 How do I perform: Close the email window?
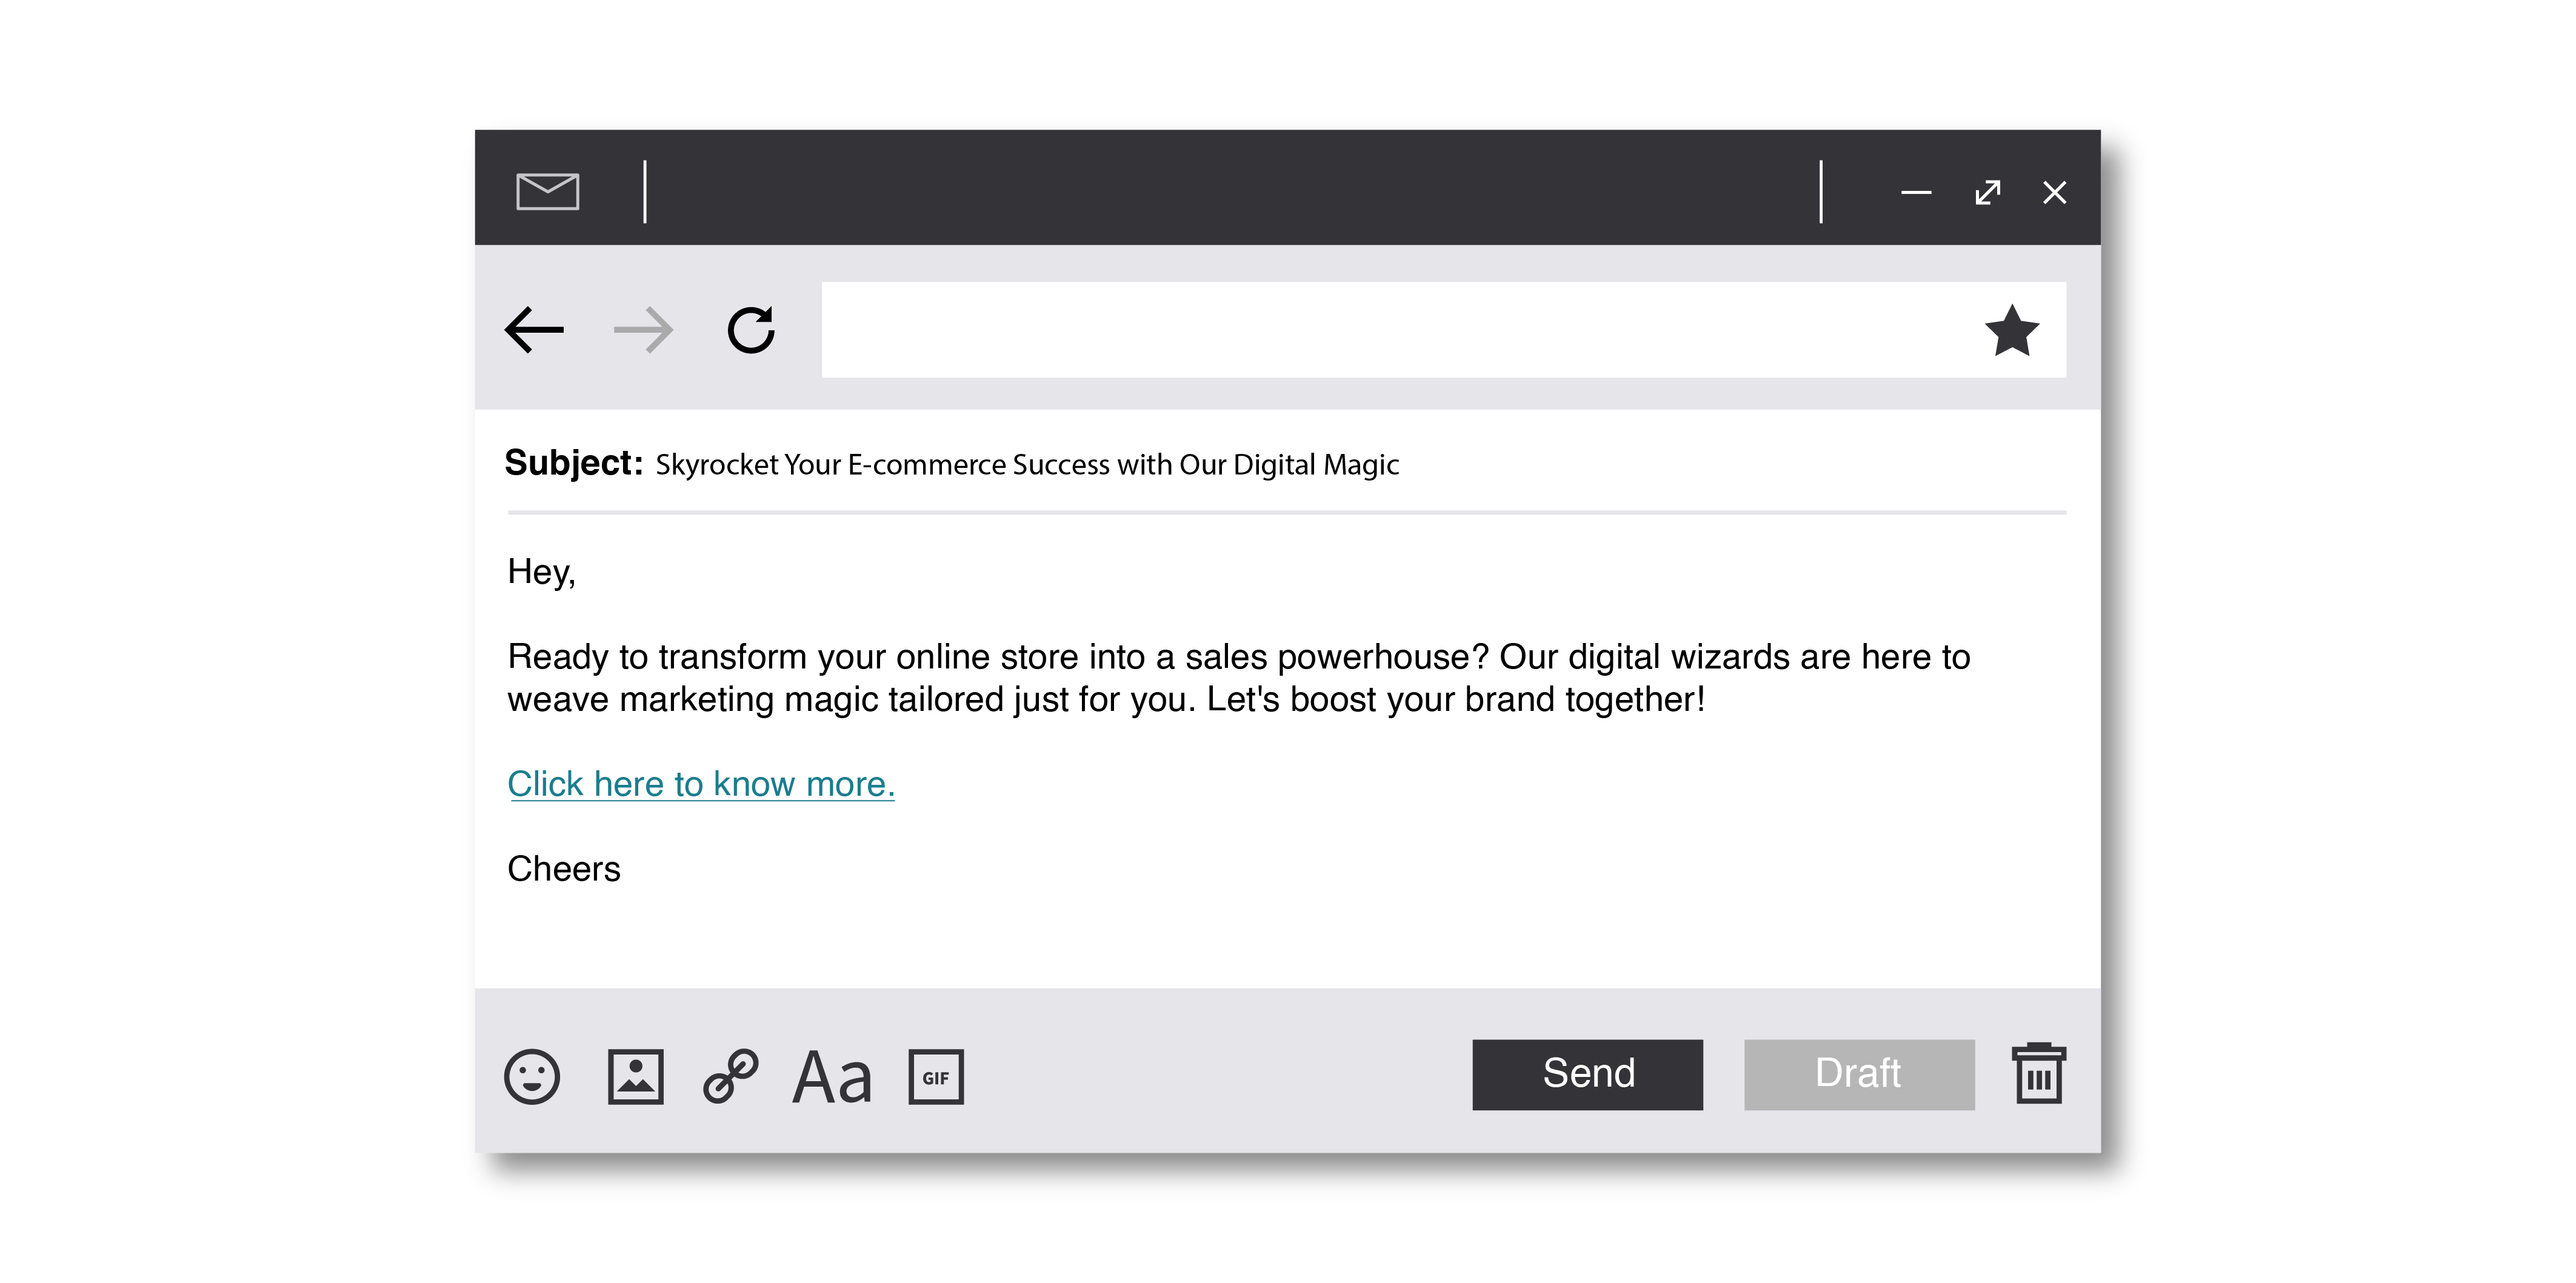(2054, 192)
